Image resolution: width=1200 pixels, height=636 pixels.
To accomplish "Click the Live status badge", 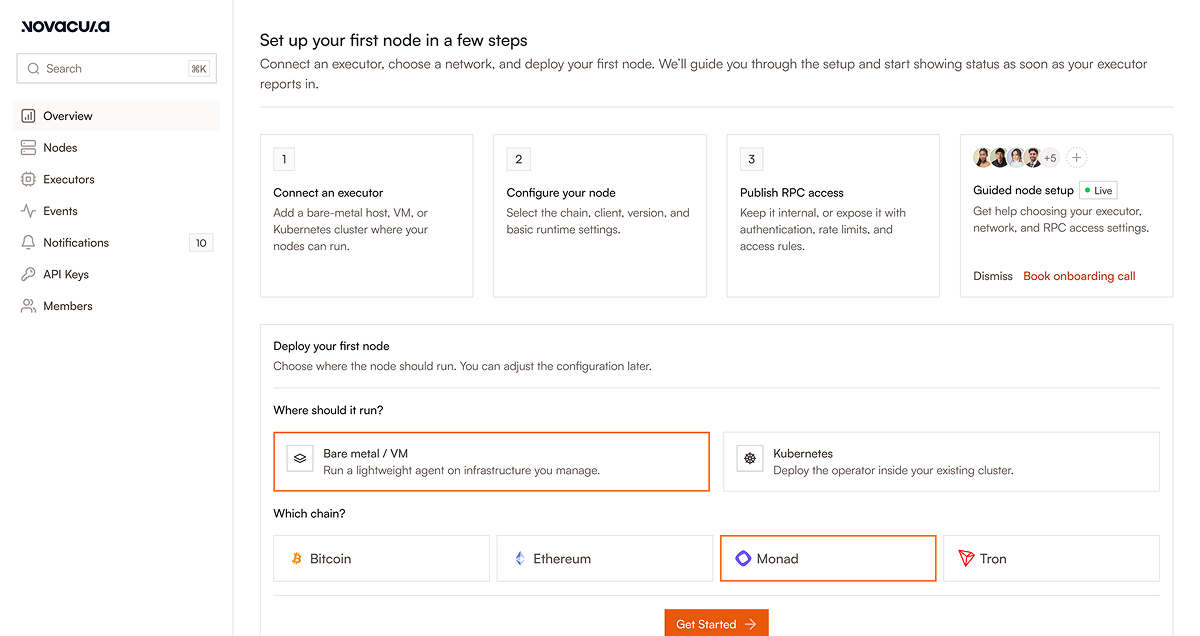I will (1098, 191).
